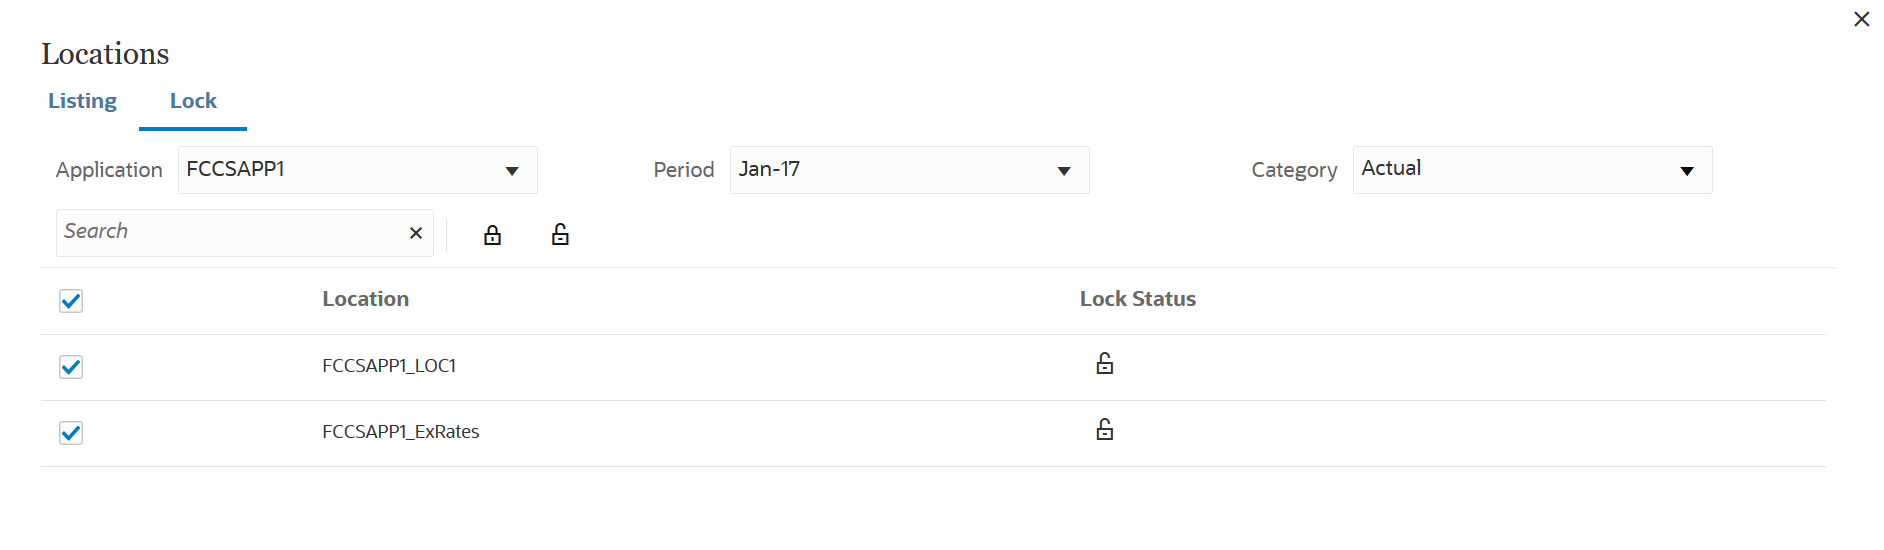Image resolution: width=1884 pixels, height=550 pixels.
Task: Clear the Search field with the X icon
Action: pyautogui.click(x=416, y=233)
